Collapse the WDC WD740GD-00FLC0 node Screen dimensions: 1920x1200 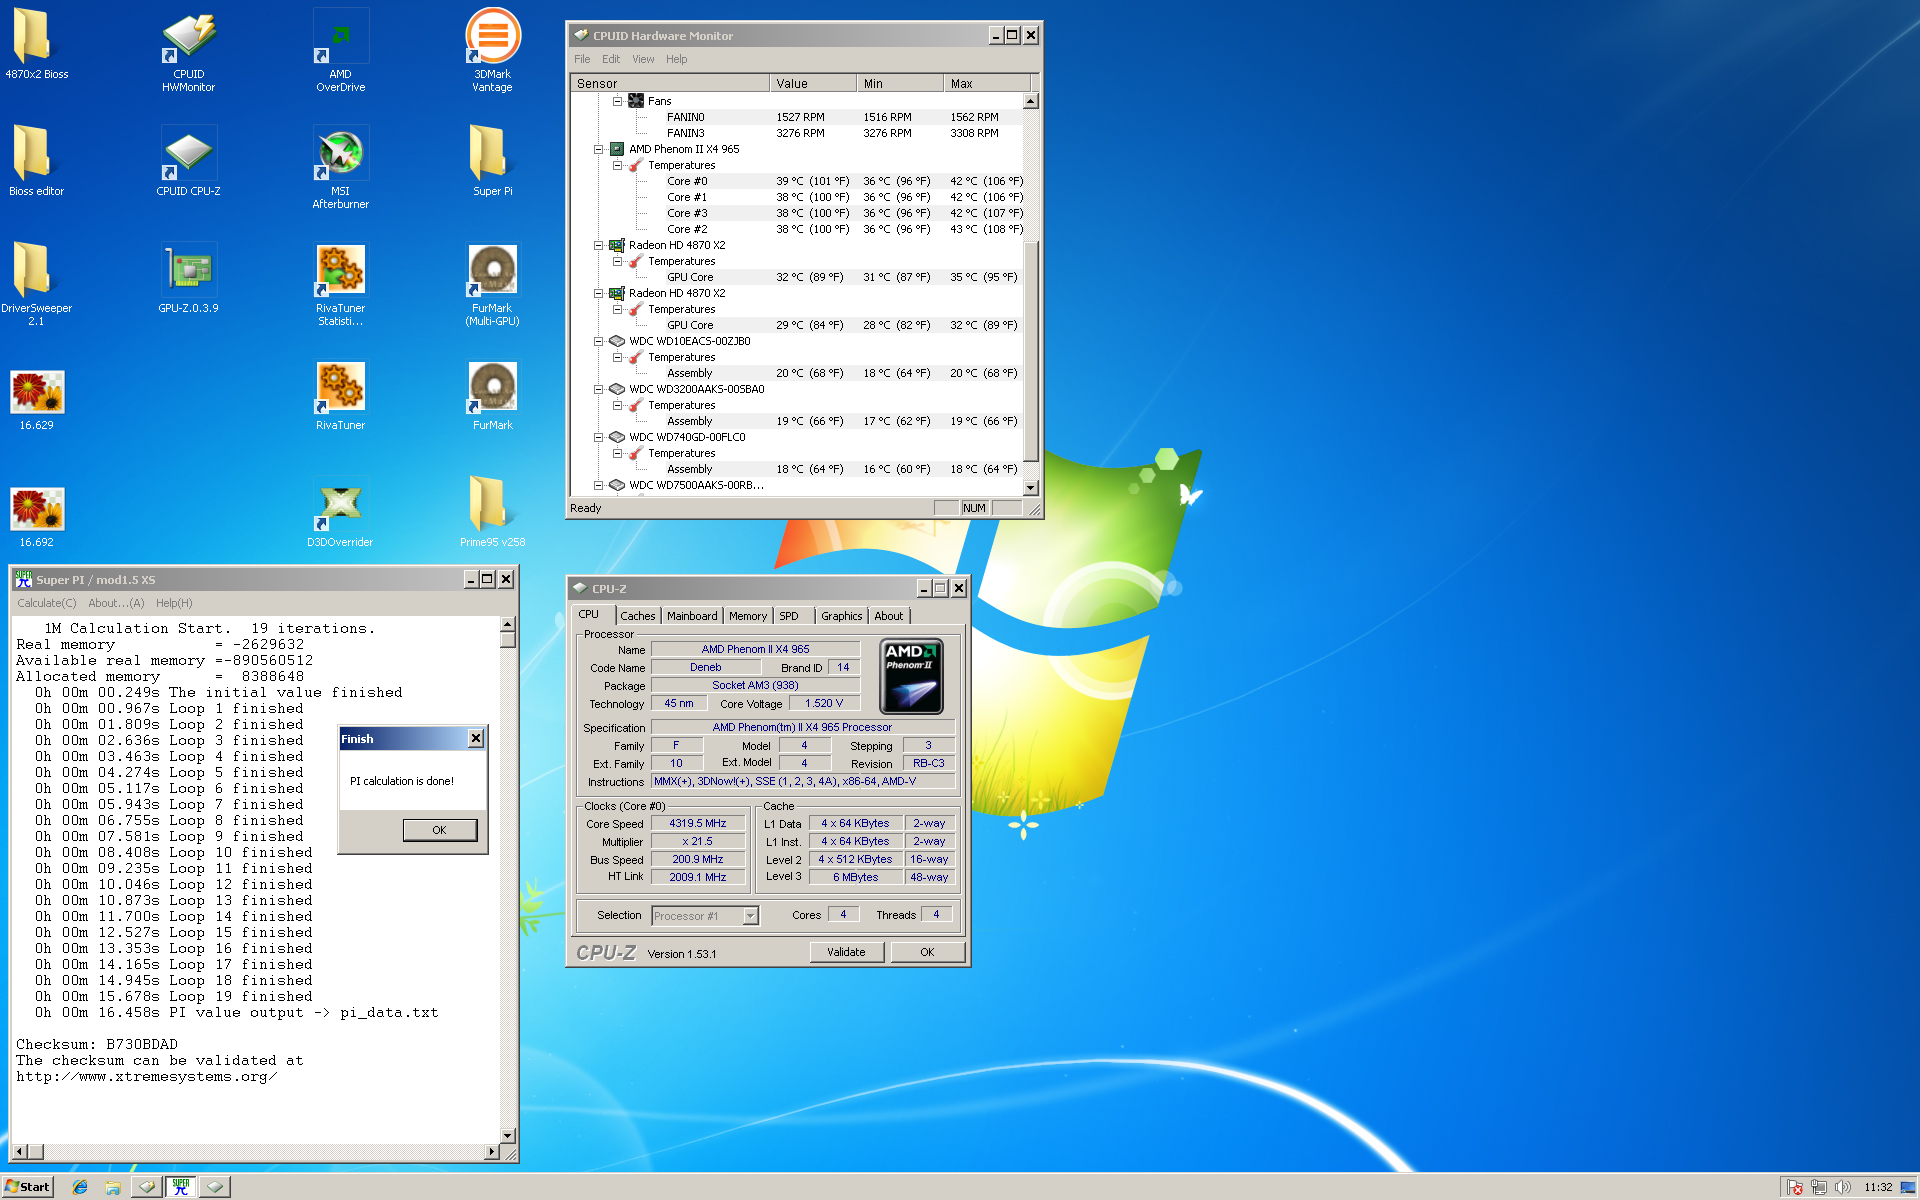pyautogui.click(x=599, y=437)
